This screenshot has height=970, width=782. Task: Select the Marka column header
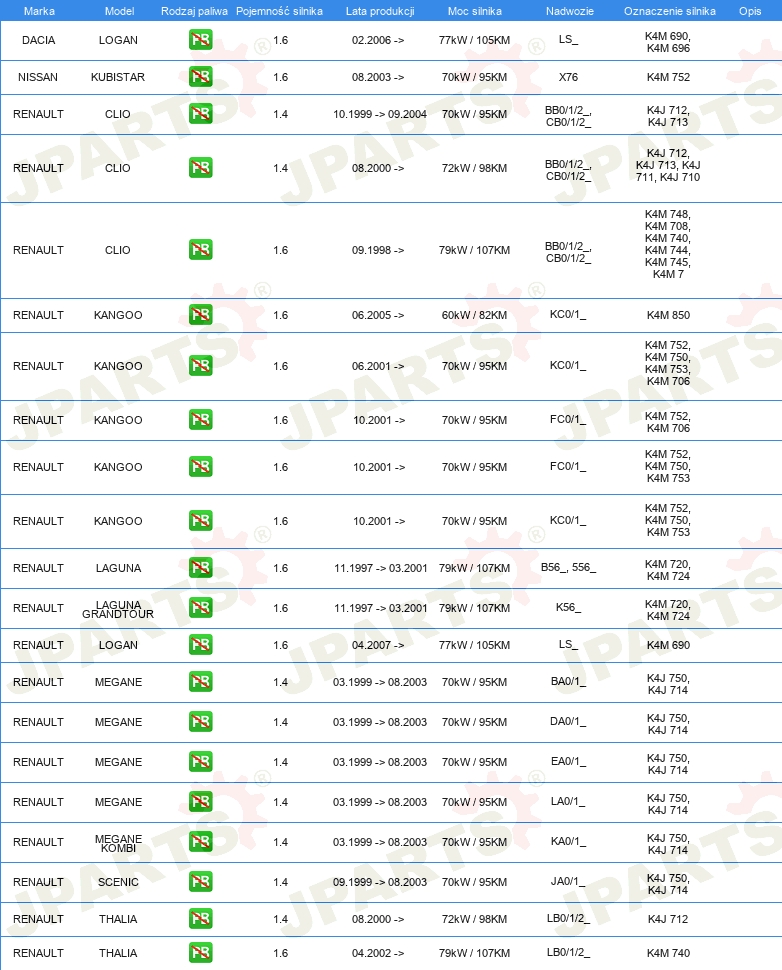39,11
